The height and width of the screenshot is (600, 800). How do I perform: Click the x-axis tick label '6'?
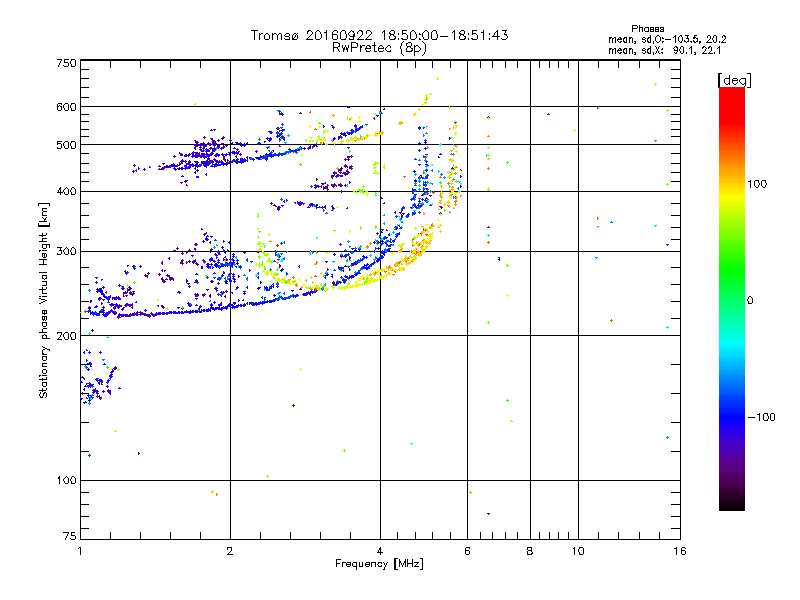467,551
